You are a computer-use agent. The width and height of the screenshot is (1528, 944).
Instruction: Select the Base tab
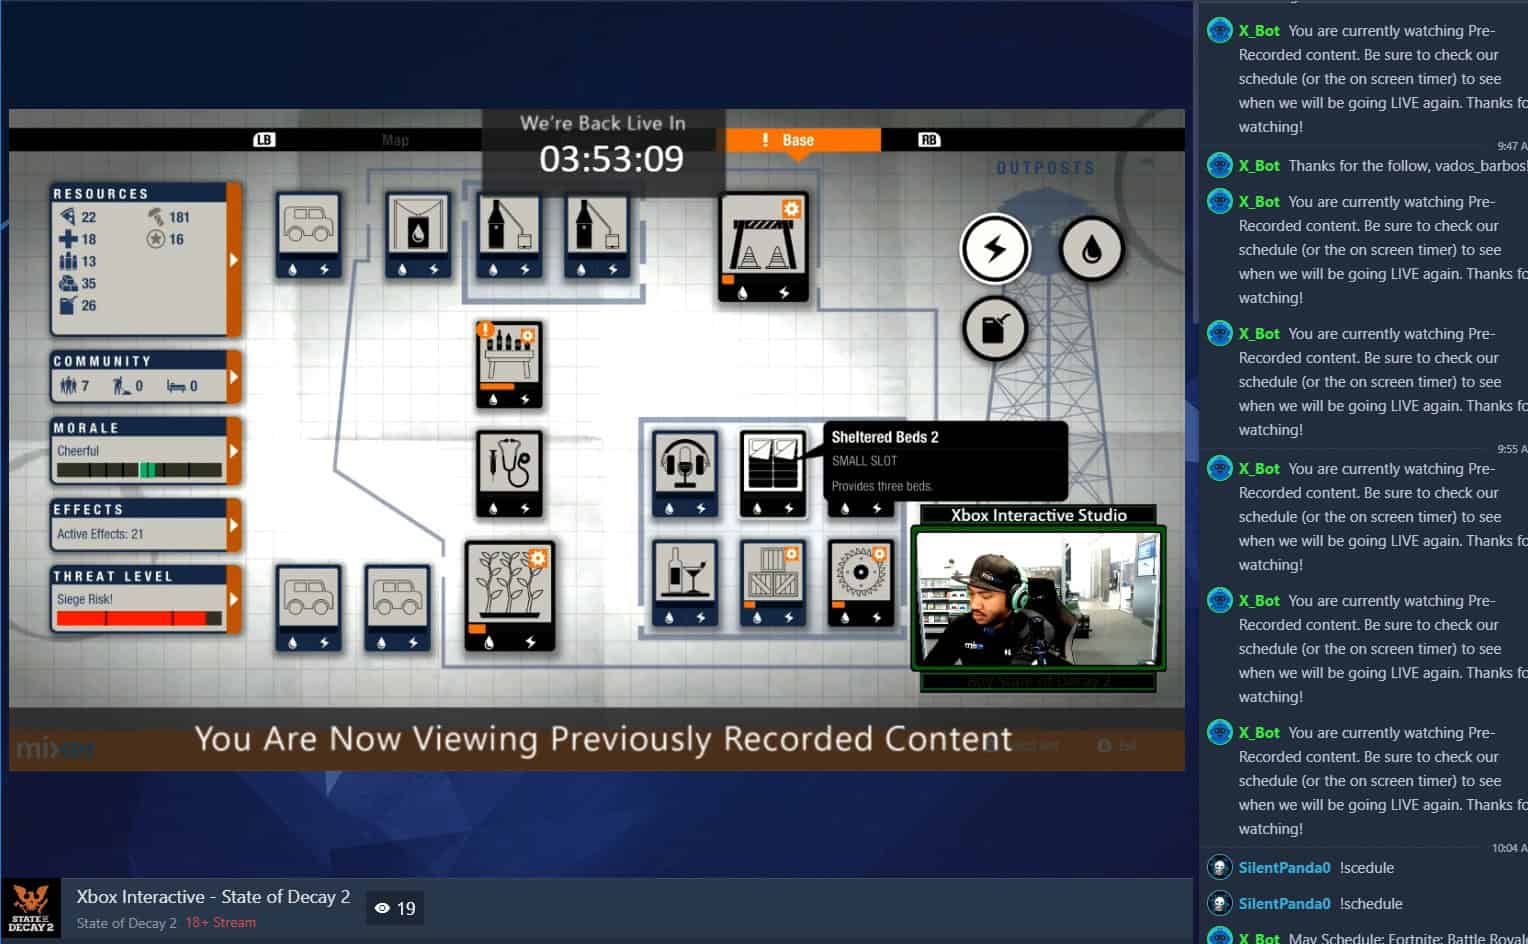pos(803,140)
